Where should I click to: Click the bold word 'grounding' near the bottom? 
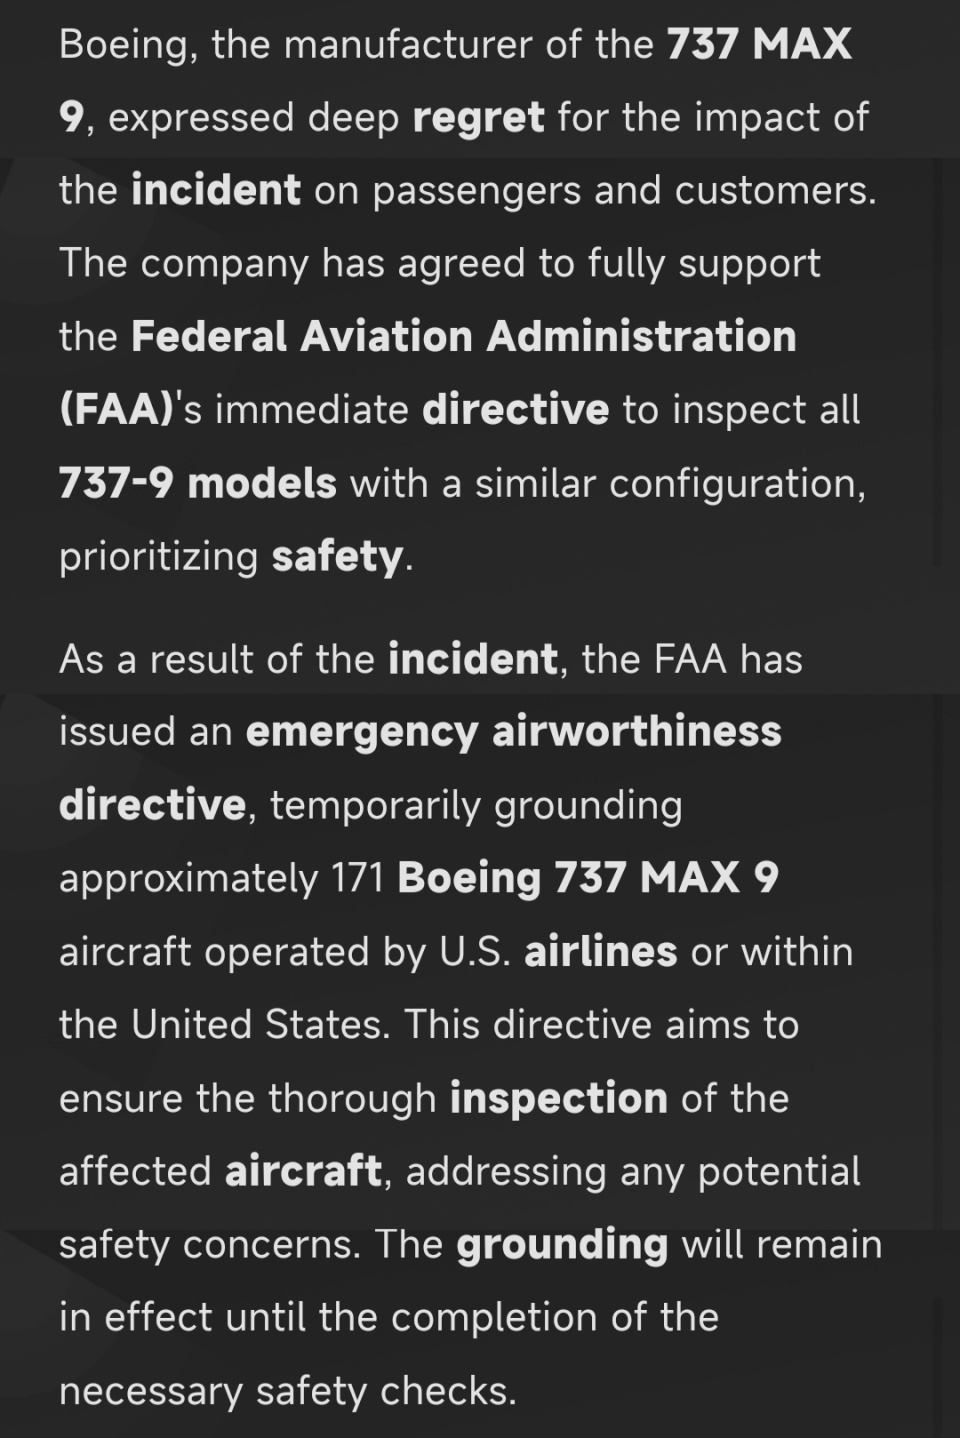tap(562, 1245)
